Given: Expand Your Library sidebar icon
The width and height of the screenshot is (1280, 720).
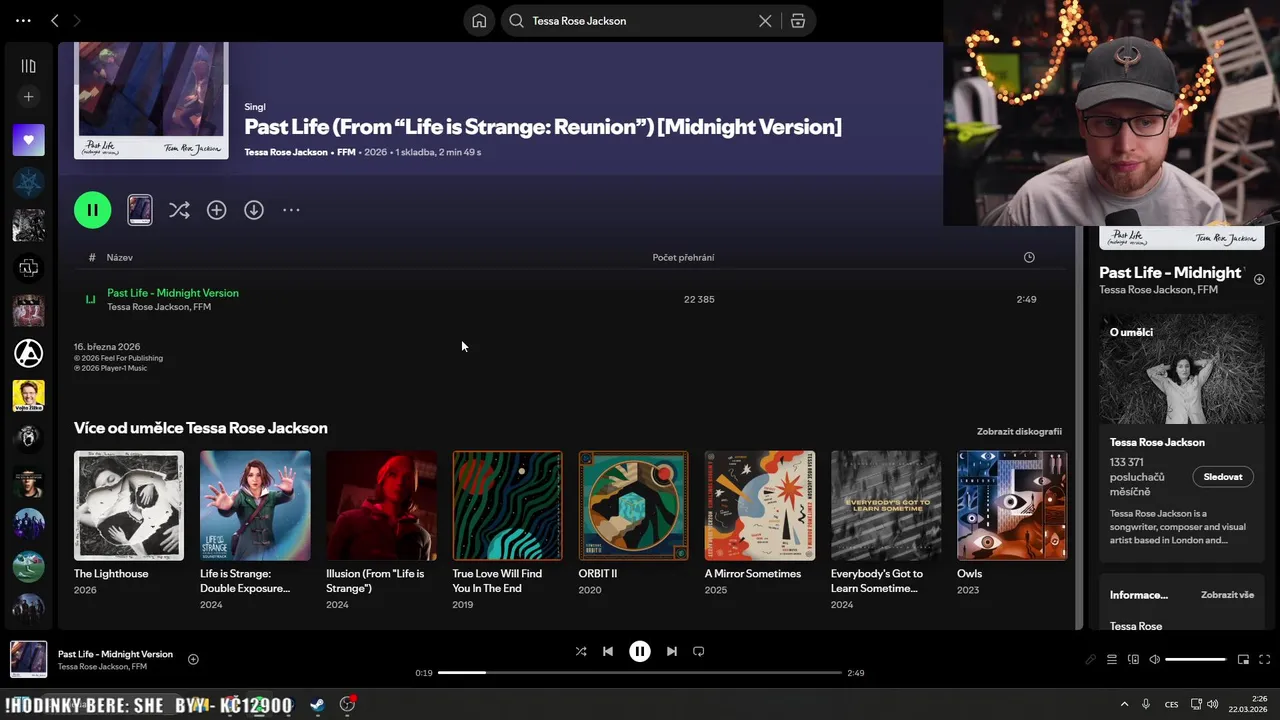Looking at the screenshot, I should (28, 66).
